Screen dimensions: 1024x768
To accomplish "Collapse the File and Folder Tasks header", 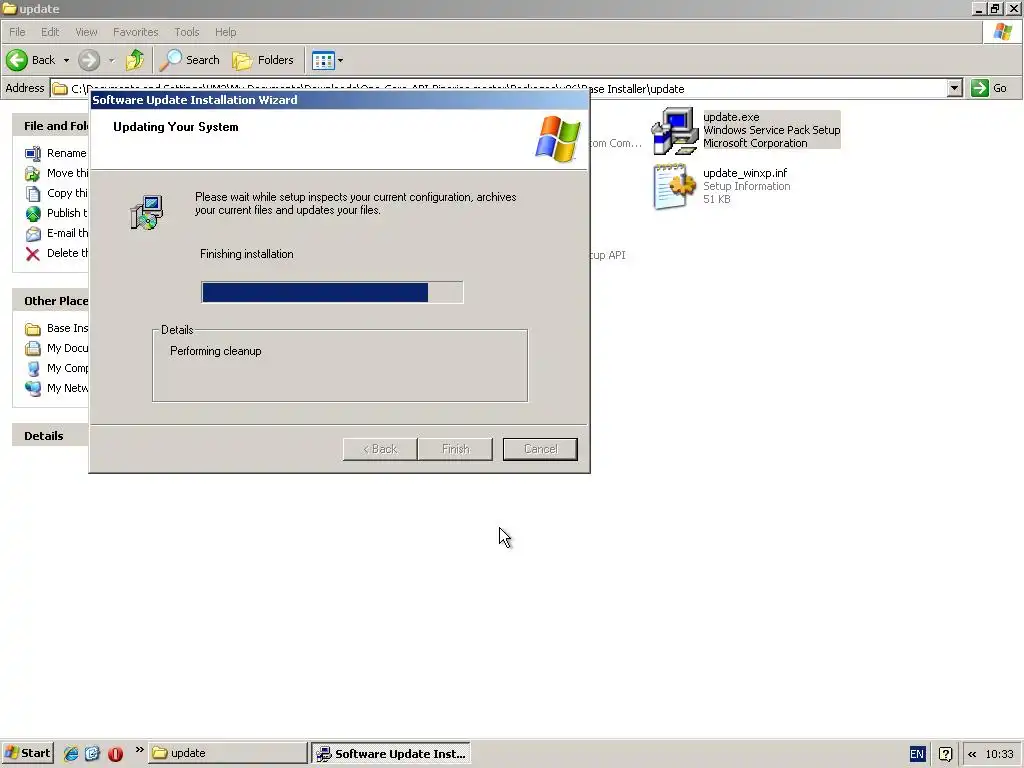I will pyautogui.click(x=51, y=125).
